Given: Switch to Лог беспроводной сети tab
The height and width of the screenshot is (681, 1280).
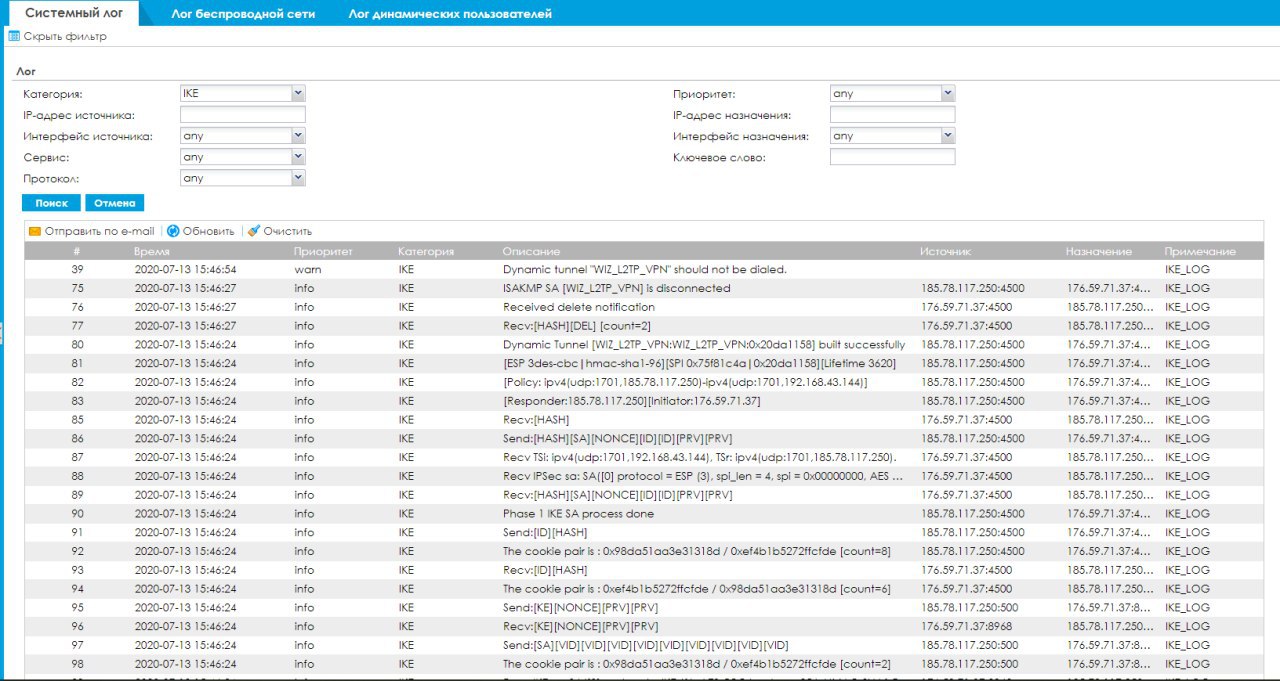Looking at the screenshot, I should click(242, 14).
